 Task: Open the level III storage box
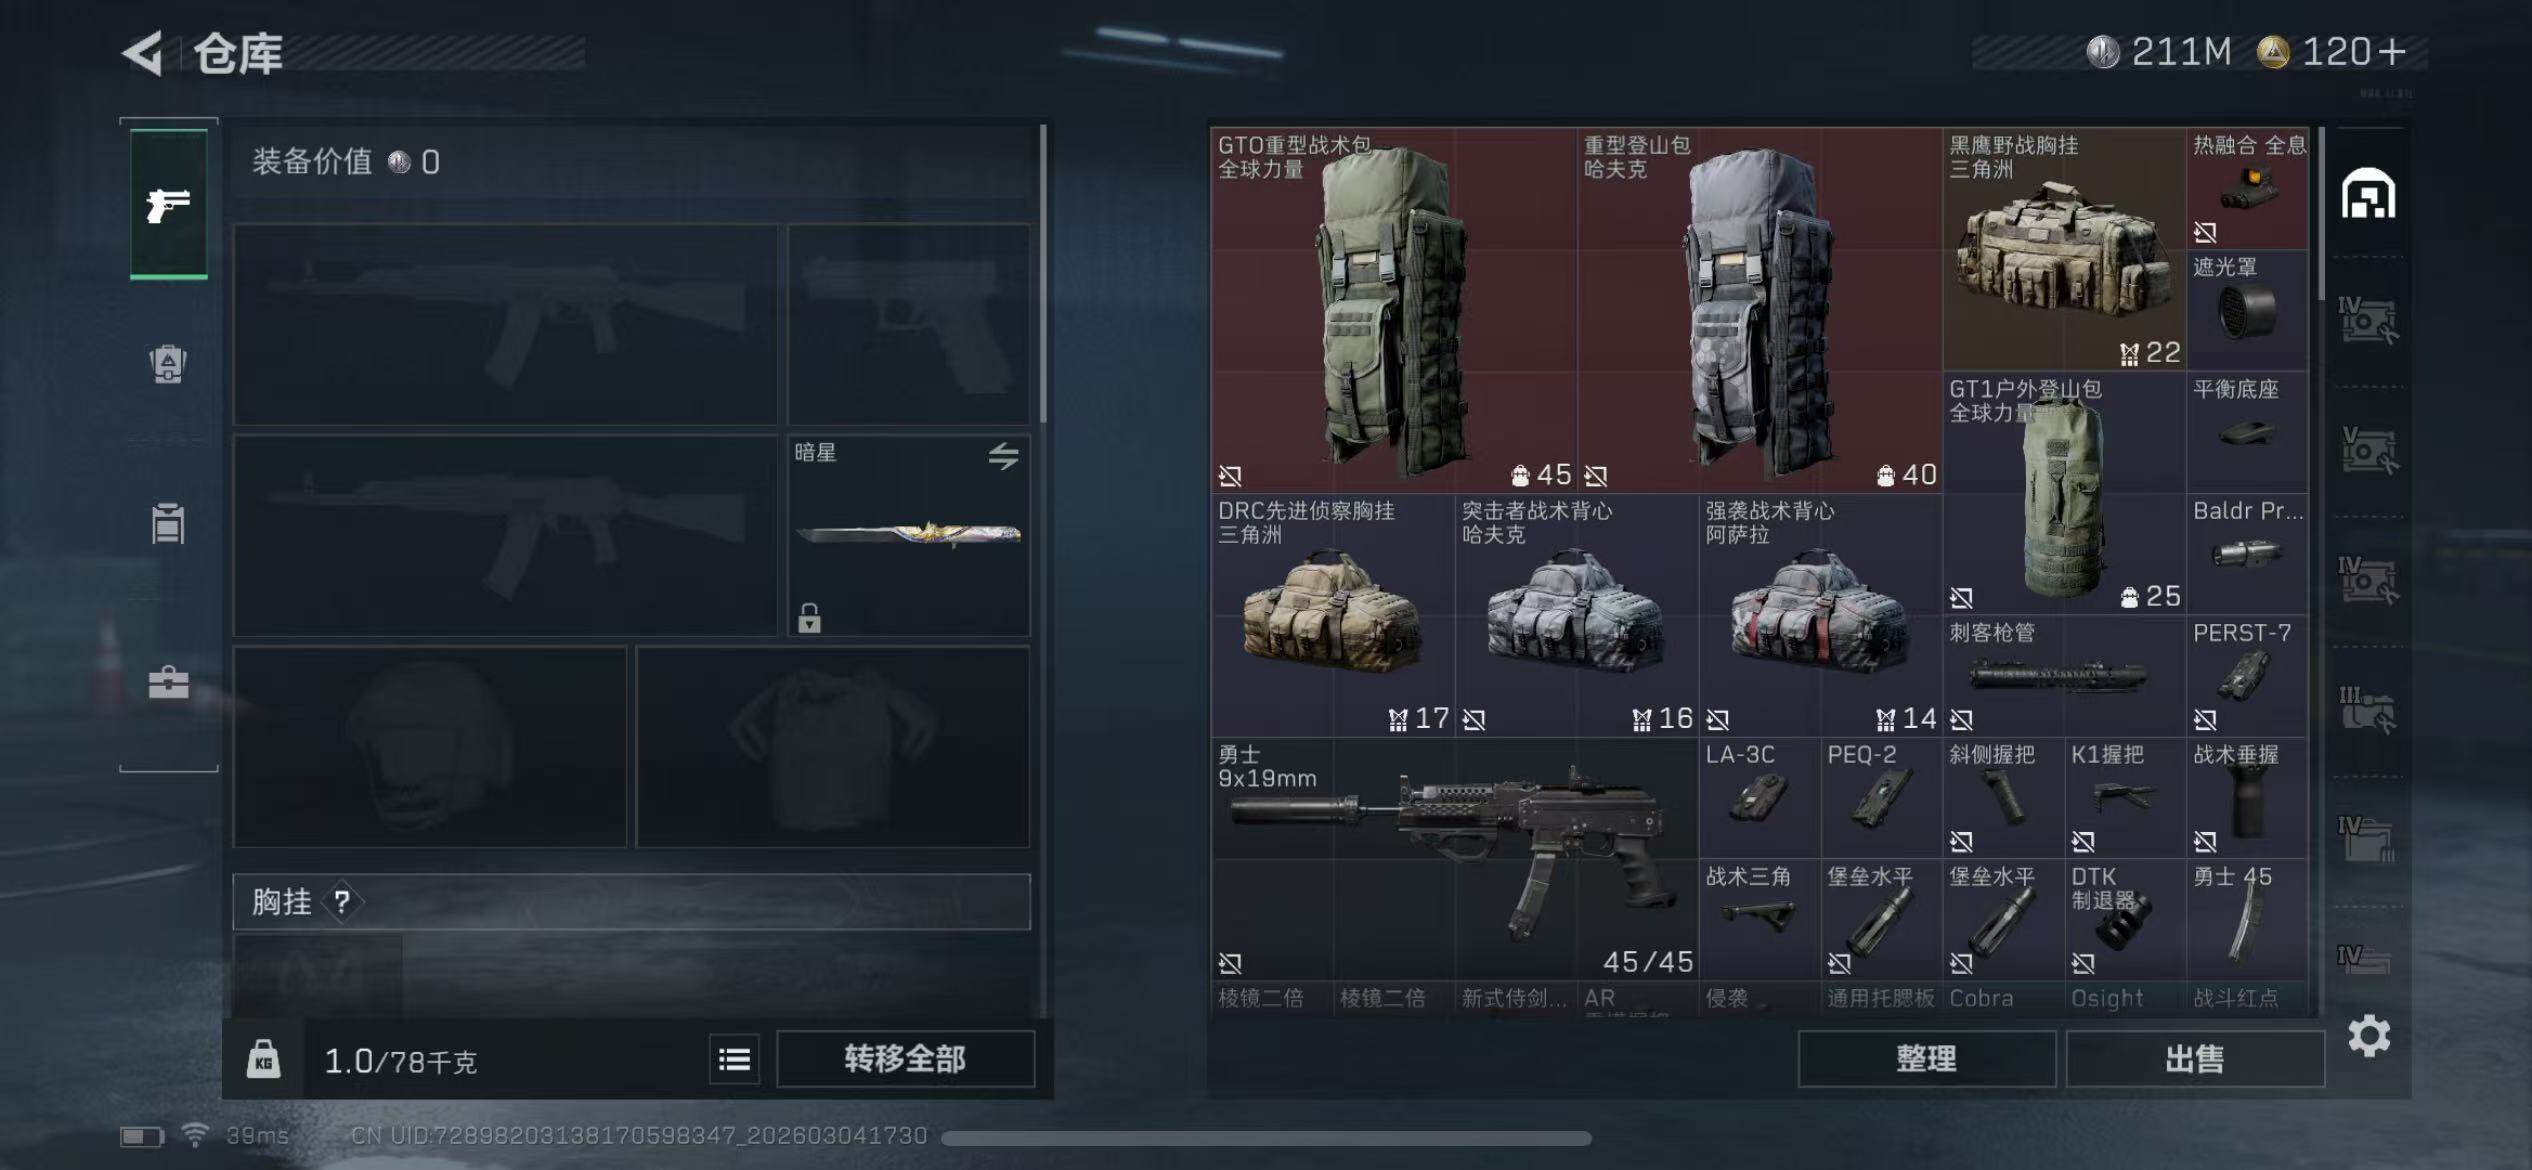coord(2368,710)
